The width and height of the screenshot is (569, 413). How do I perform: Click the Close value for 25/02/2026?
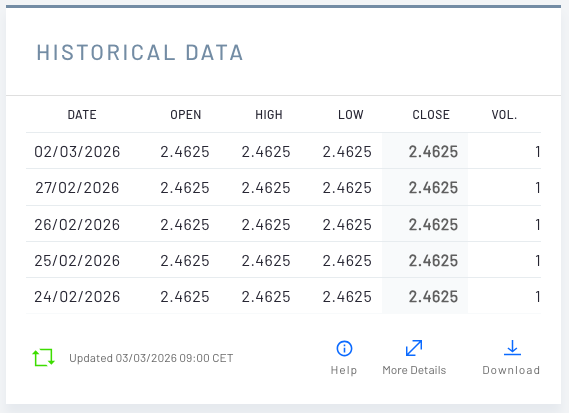[x=433, y=261]
